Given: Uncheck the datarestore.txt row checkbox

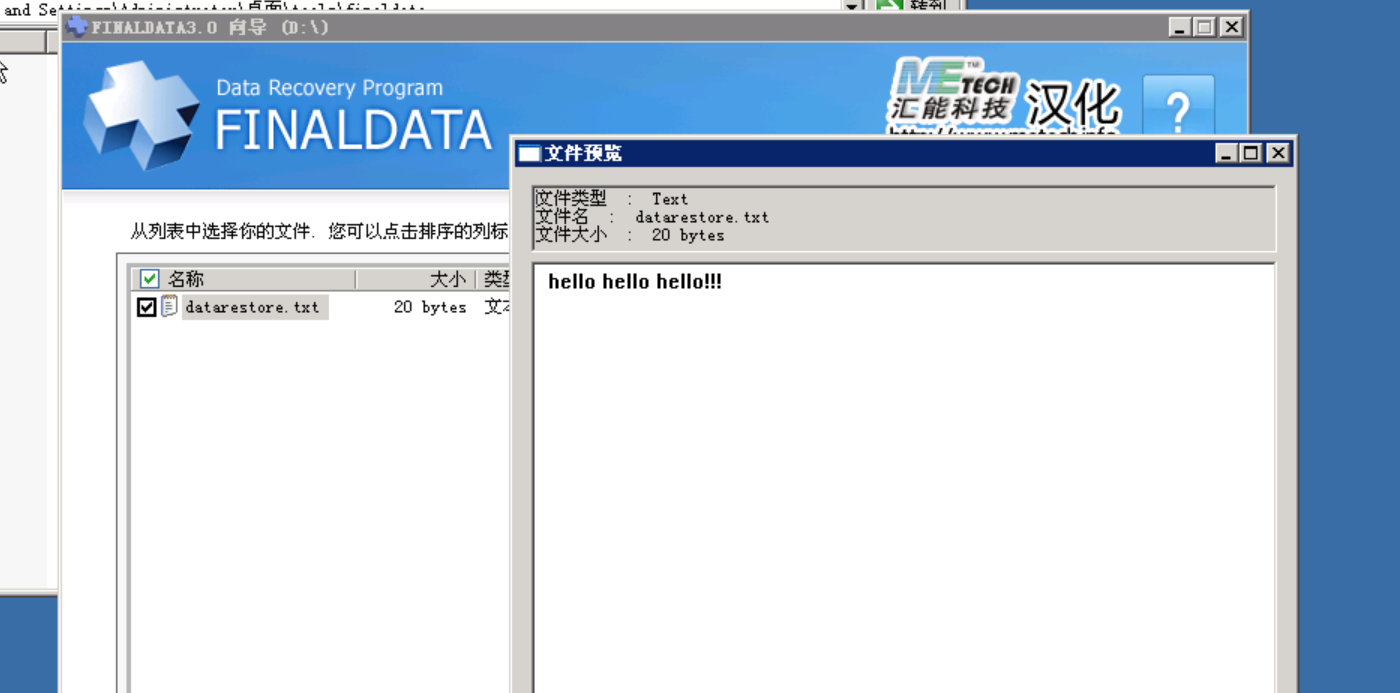Looking at the screenshot, I should click(146, 307).
